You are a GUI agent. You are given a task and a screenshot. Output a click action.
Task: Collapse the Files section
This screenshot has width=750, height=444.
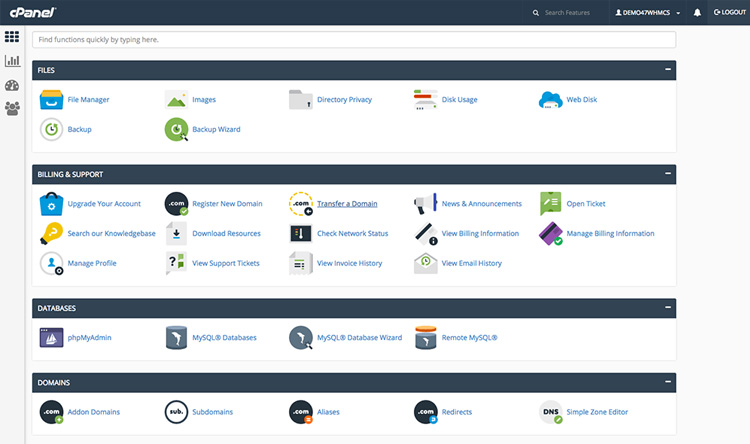(x=667, y=70)
